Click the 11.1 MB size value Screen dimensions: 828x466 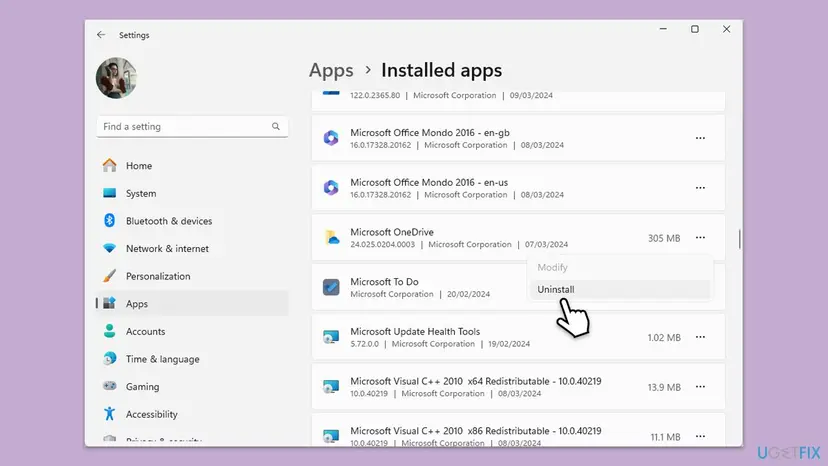pyautogui.click(x=665, y=437)
